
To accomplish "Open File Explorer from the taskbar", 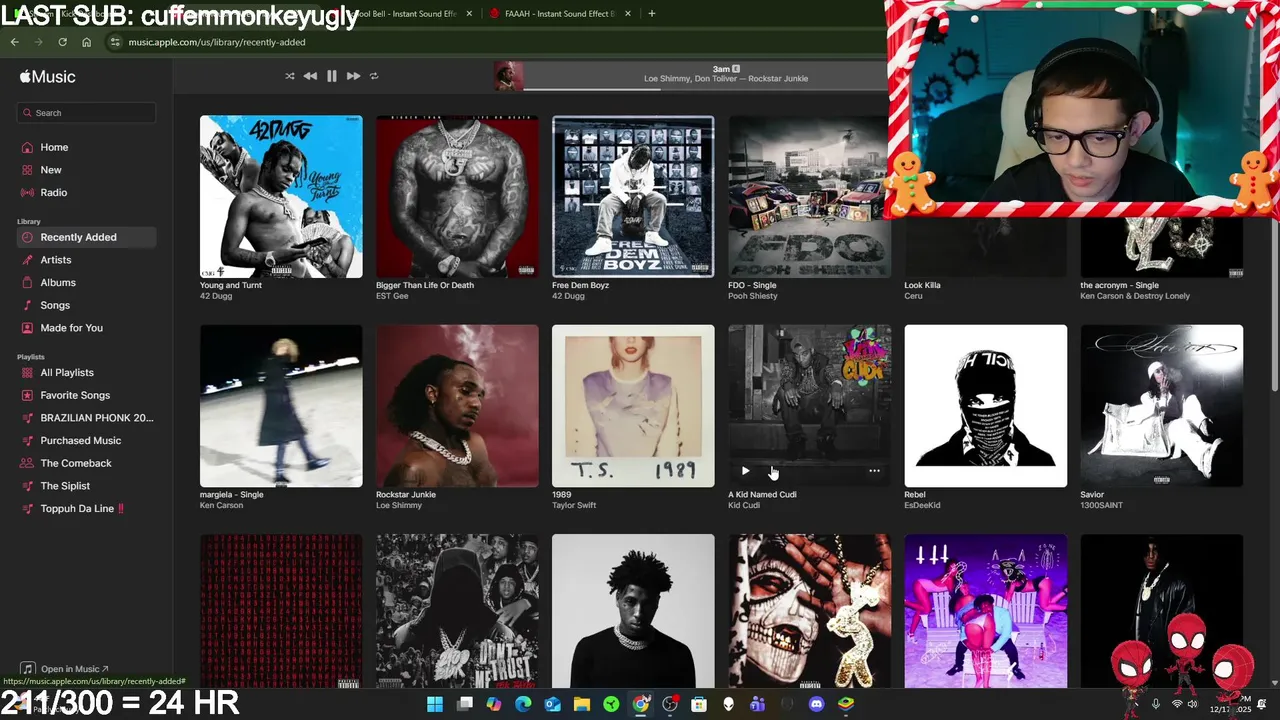I will point(582,704).
